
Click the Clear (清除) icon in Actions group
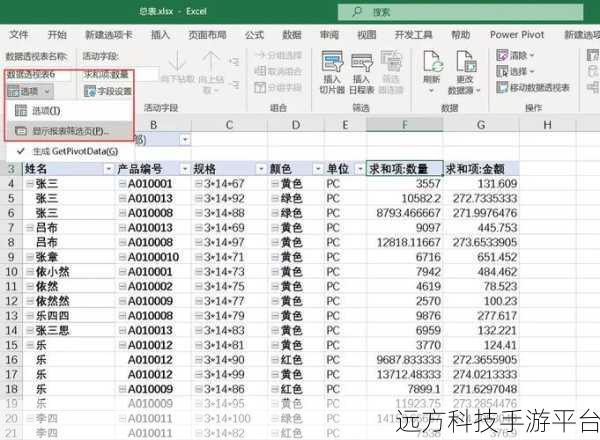[x=502, y=55]
